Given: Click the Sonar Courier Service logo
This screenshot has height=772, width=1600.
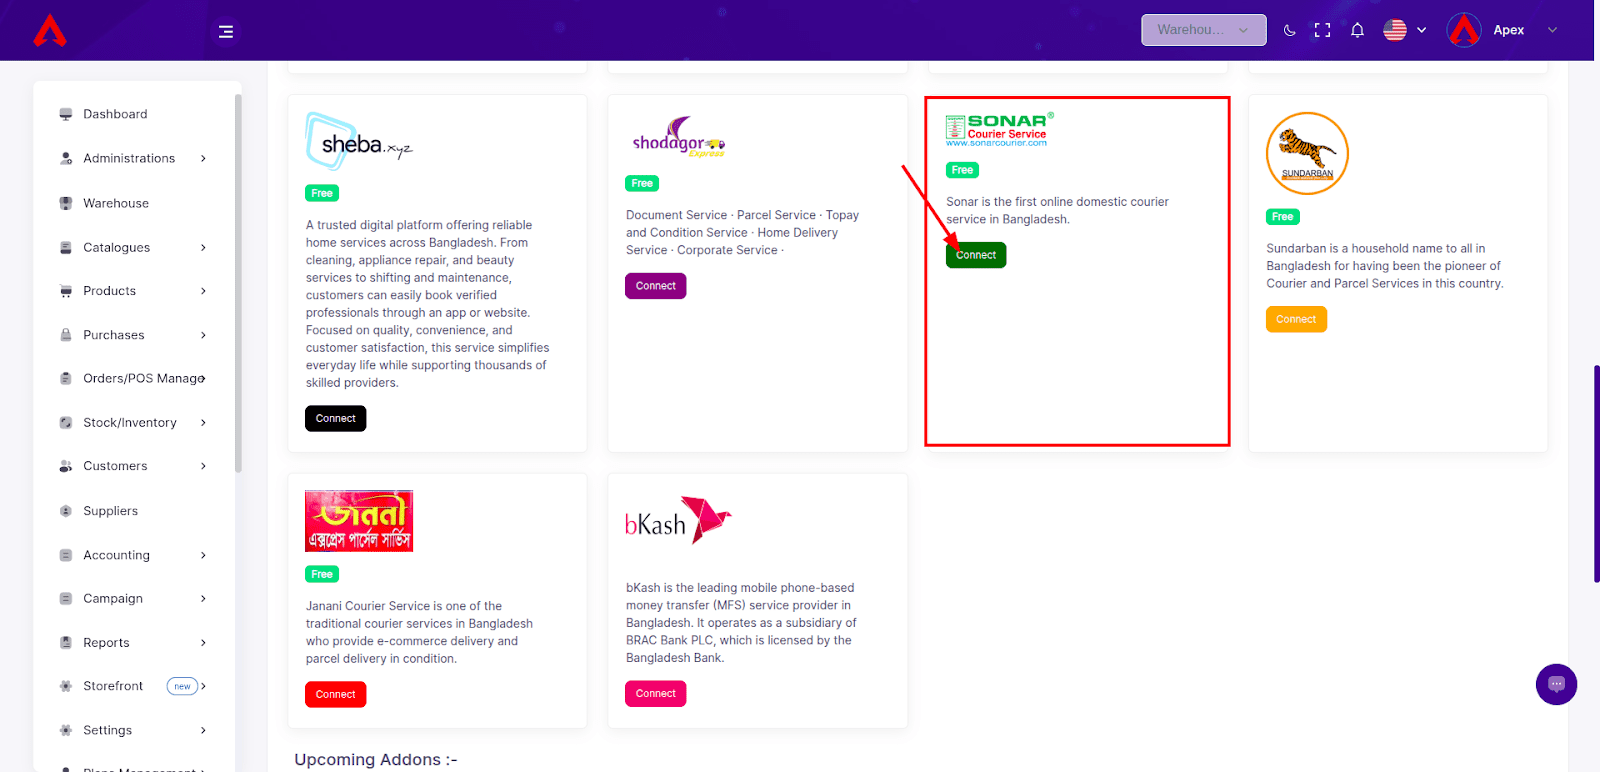Looking at the screenshot, I should pos(999,130).
